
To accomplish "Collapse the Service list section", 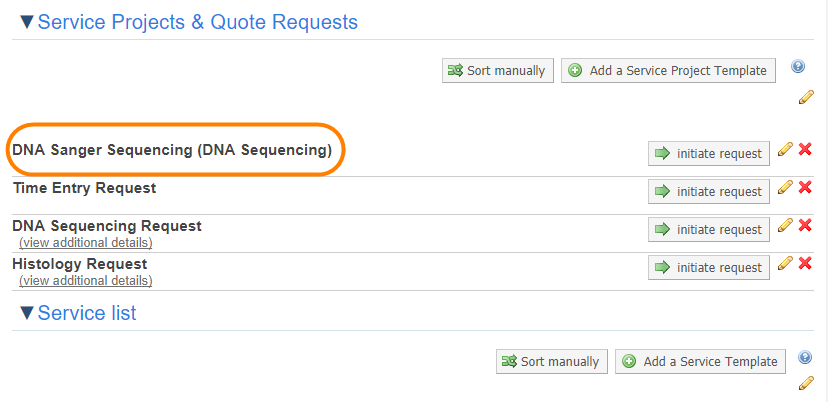I will click(x=26, y=313).
